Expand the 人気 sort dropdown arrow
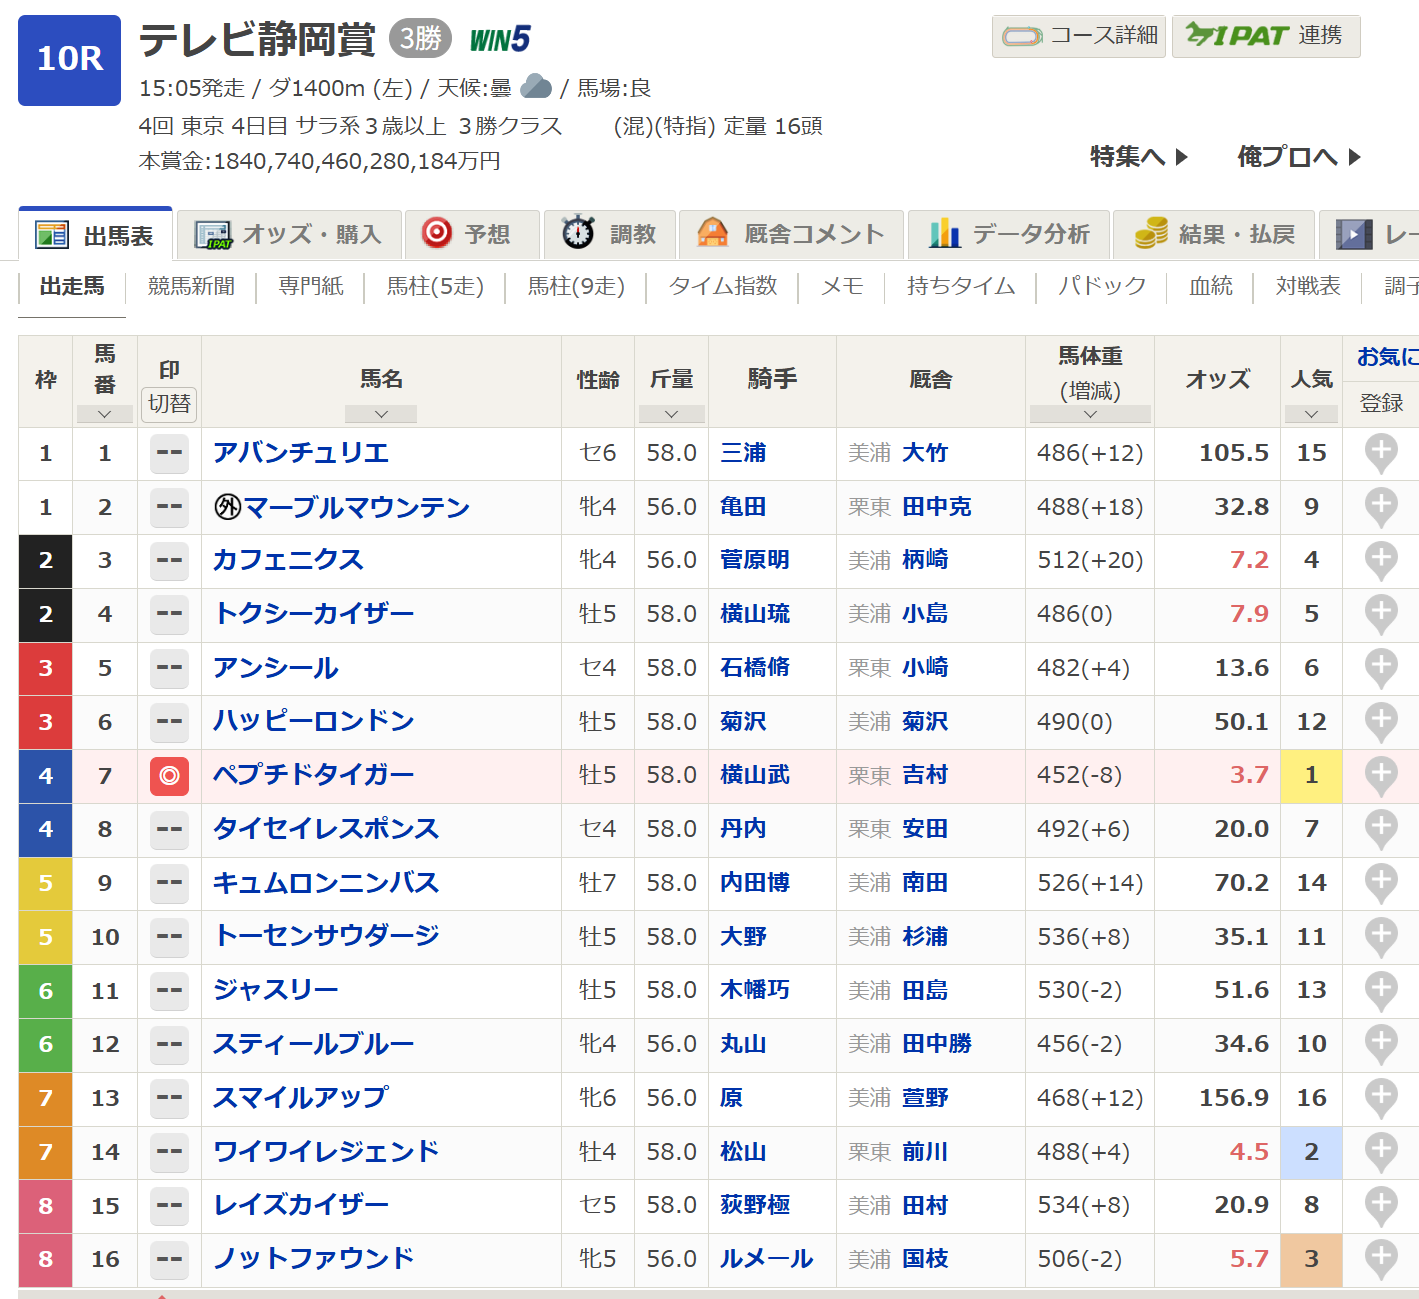Image resolution: width=1419 pixels, height=1299 pixels. pyautogui.click(x=1311, y=414)
